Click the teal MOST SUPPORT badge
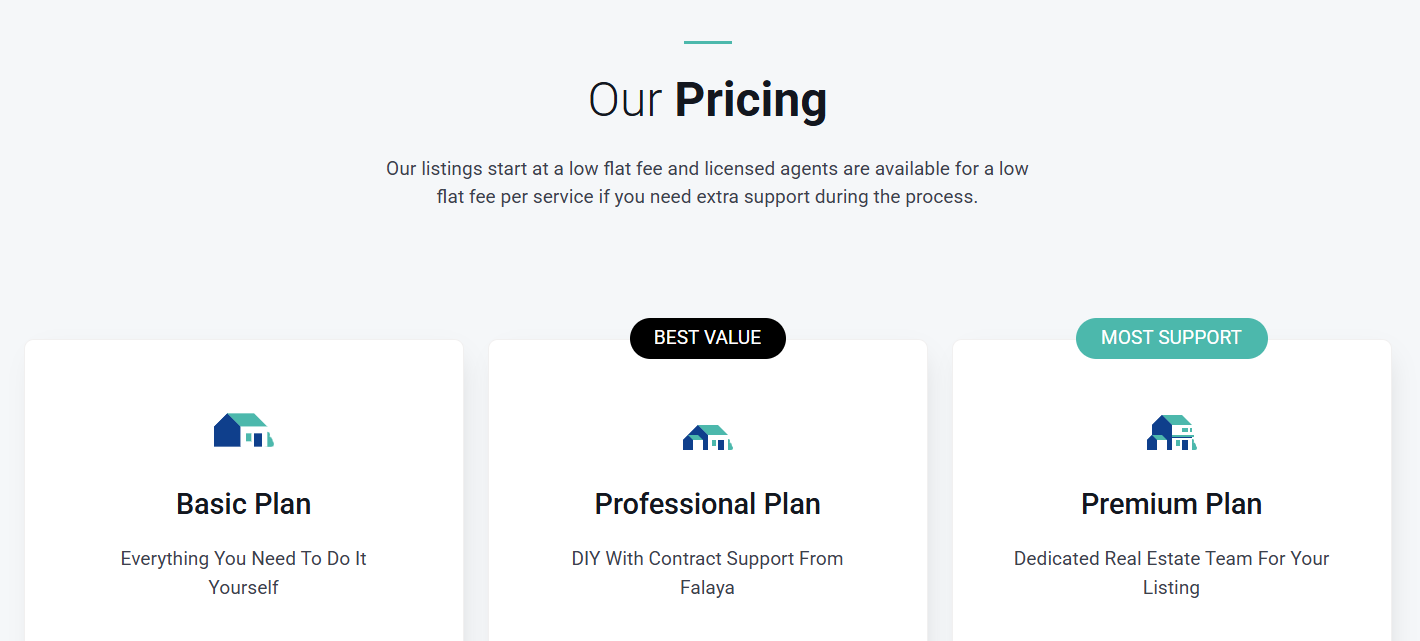 pos(1171,338)
